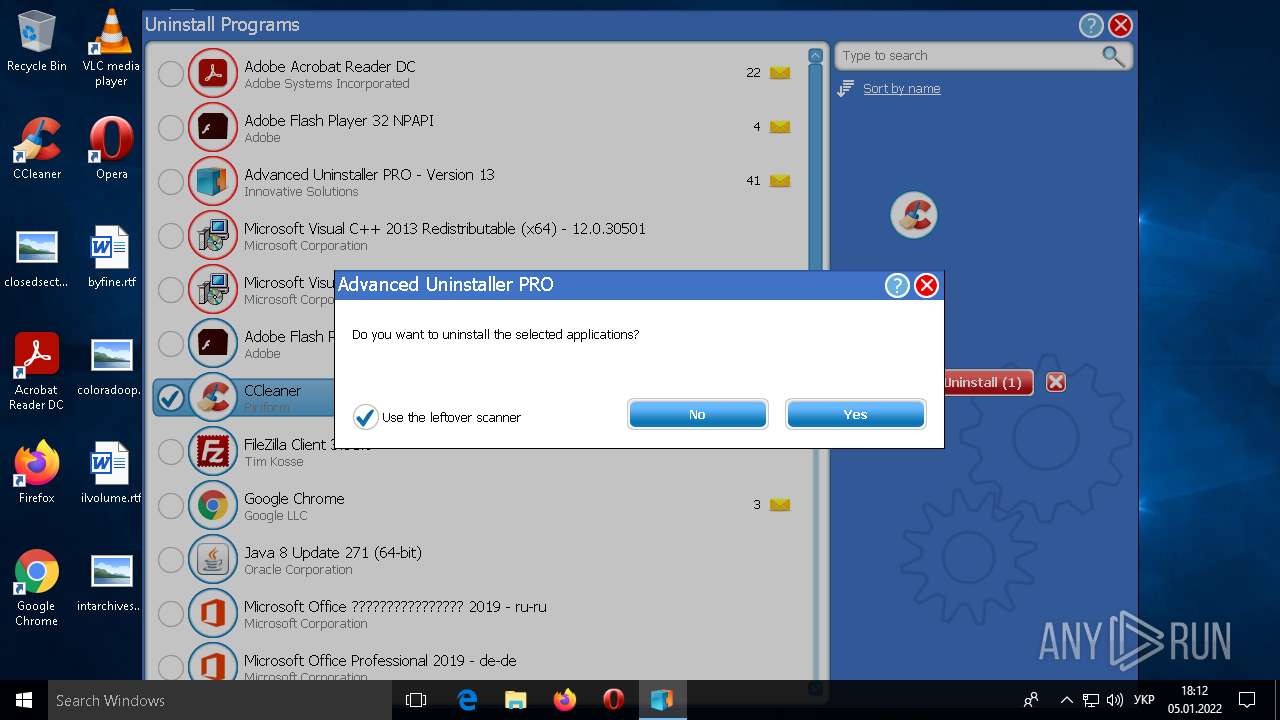Viewport: 1280px width, 720px height.
Task: Open the byfine.rtf desktop file
Action: click(x=111, y=257)
